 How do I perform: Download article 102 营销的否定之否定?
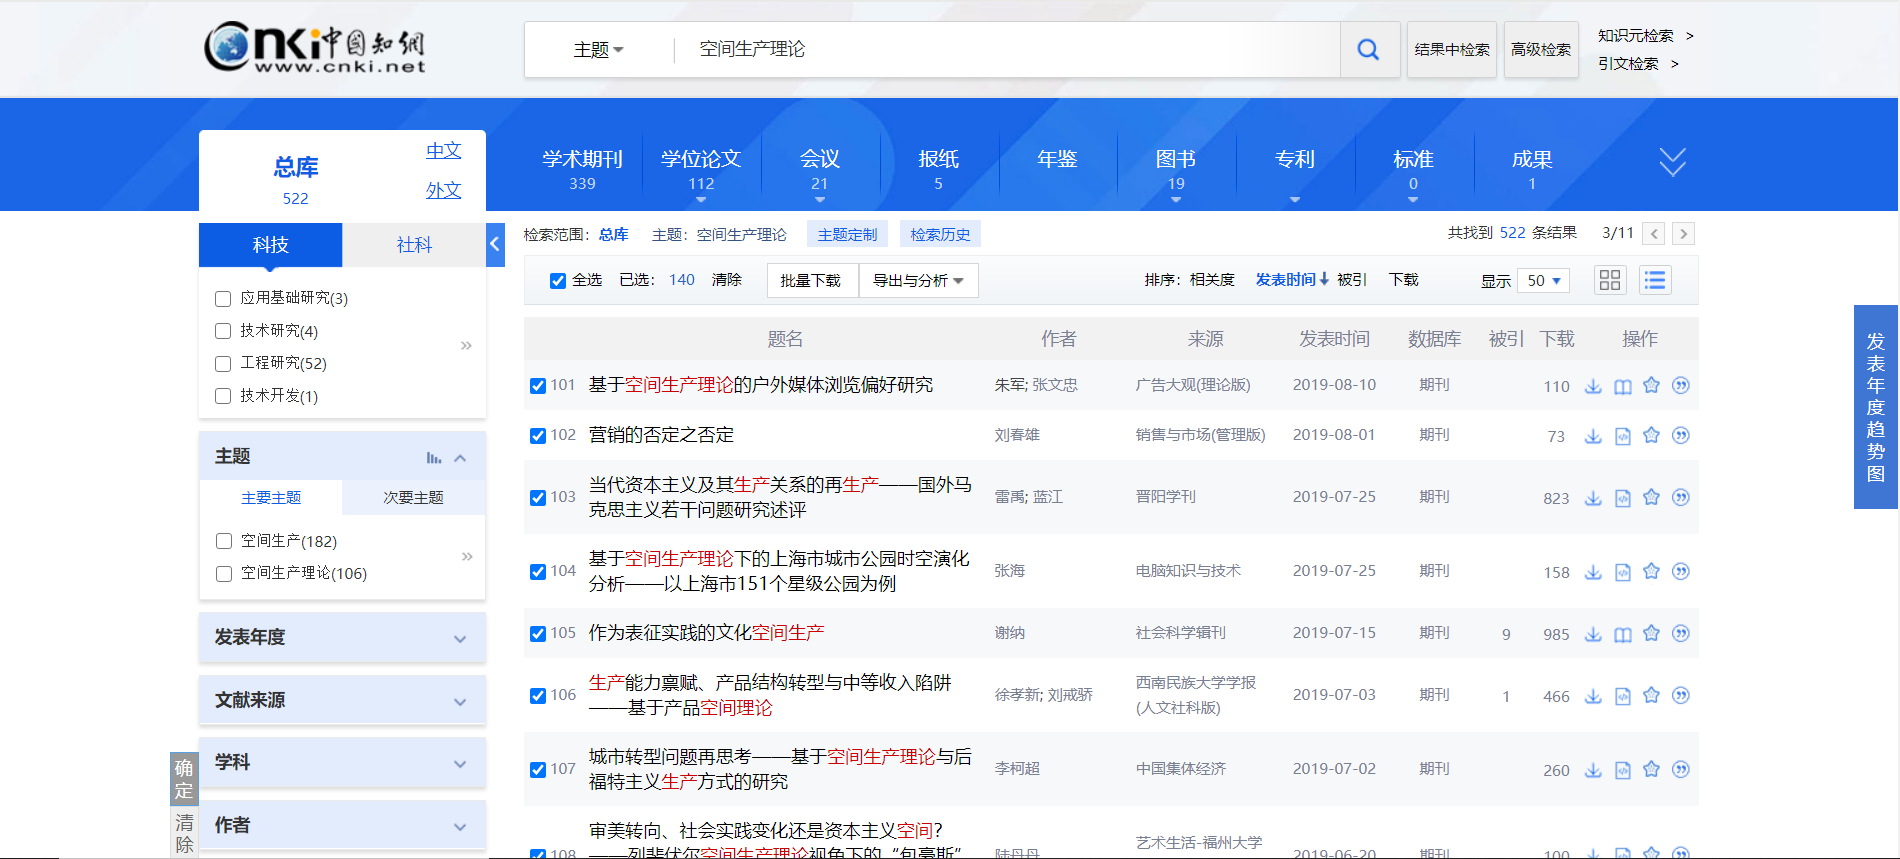[1593, 436]
